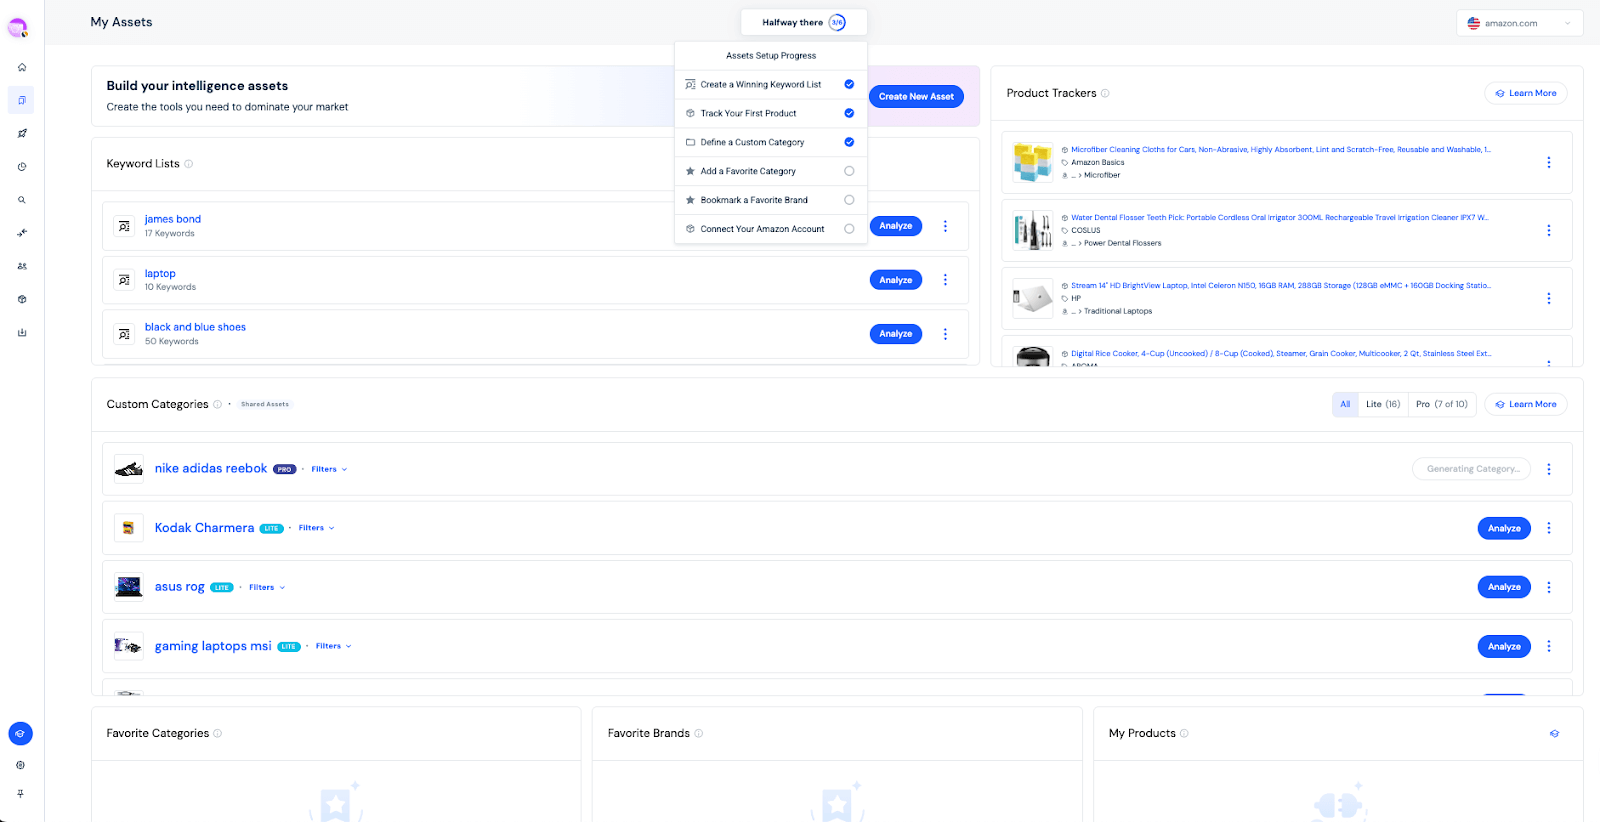The height and width of the screenshot is (822, 1600).
Task: Open the three-dot menu for the asus rog category
Action: (x=1549, y=587)
